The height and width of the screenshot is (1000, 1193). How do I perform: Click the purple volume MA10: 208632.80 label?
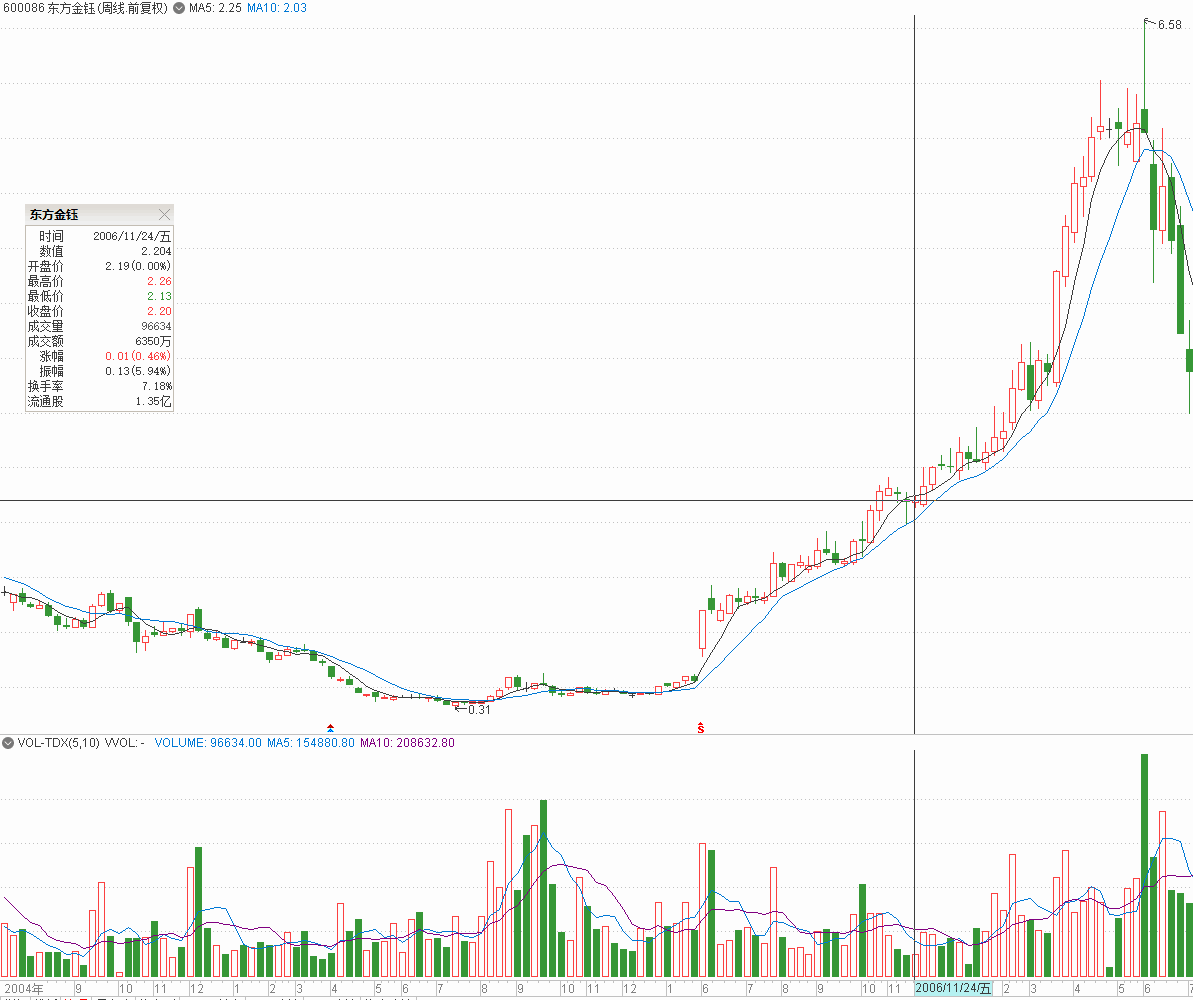[407, 743]
